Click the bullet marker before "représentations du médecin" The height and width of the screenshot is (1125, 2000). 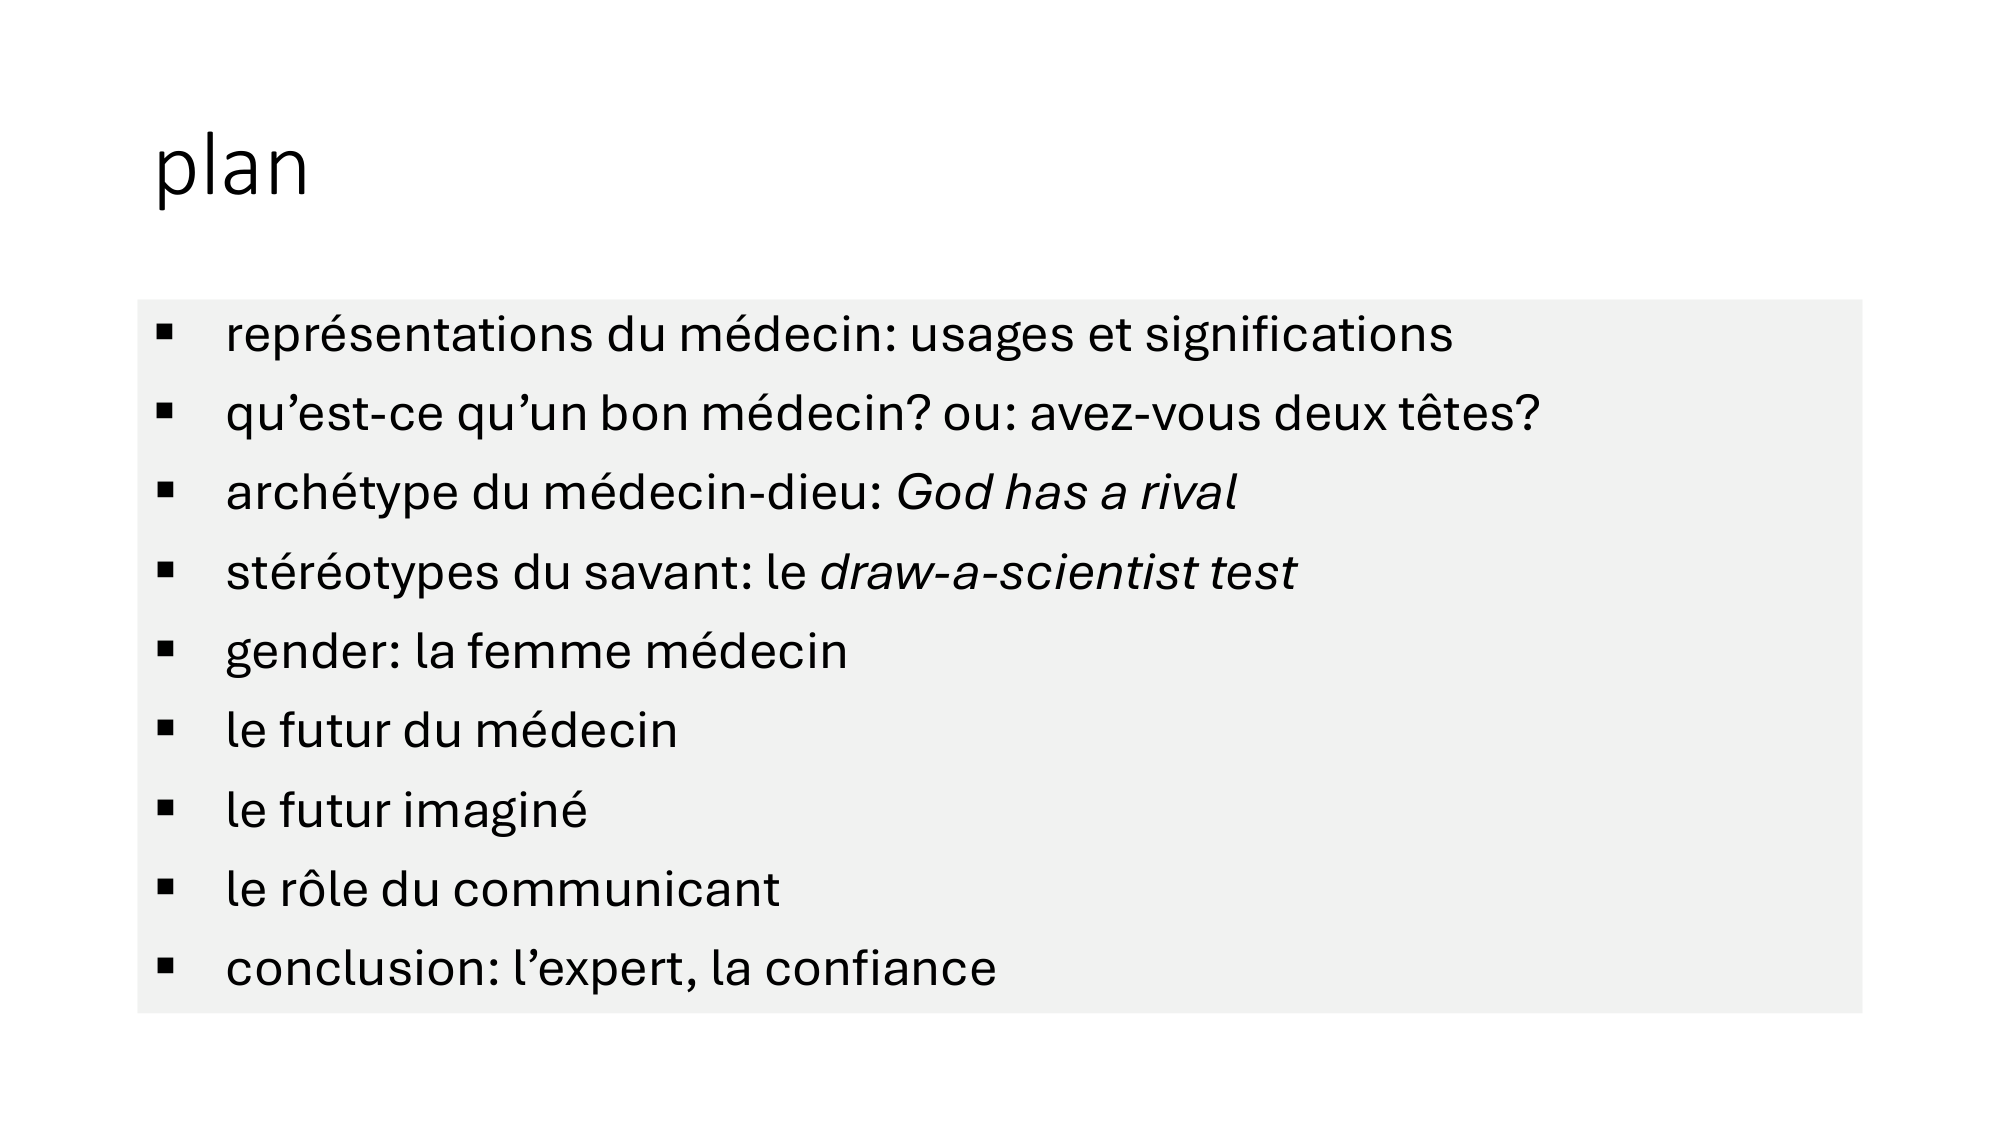pyautogui.click(x=166, y=331)
